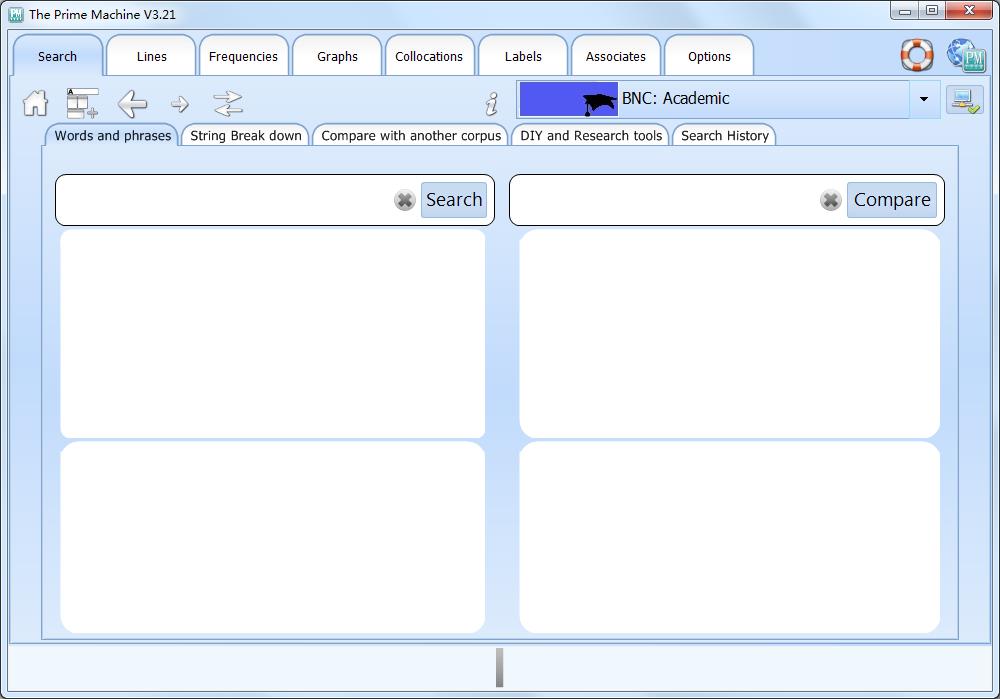Viewport: 1000px width, 699px height.
Task: Open help via the lifebuoy icon
Action: [x=917, y=55]
